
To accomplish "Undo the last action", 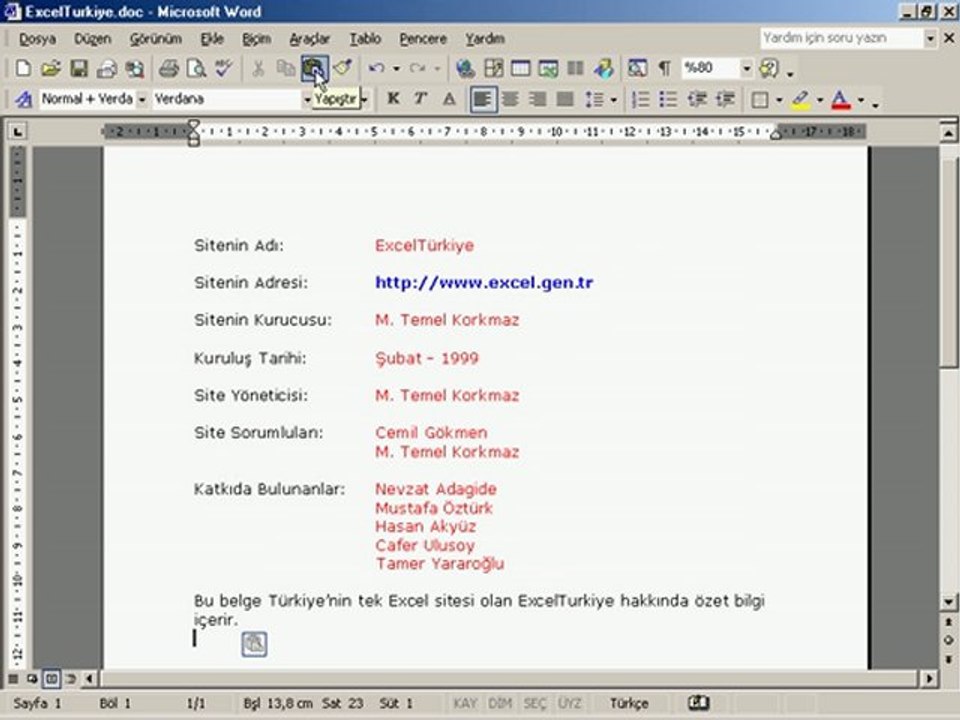I will 377,68.
